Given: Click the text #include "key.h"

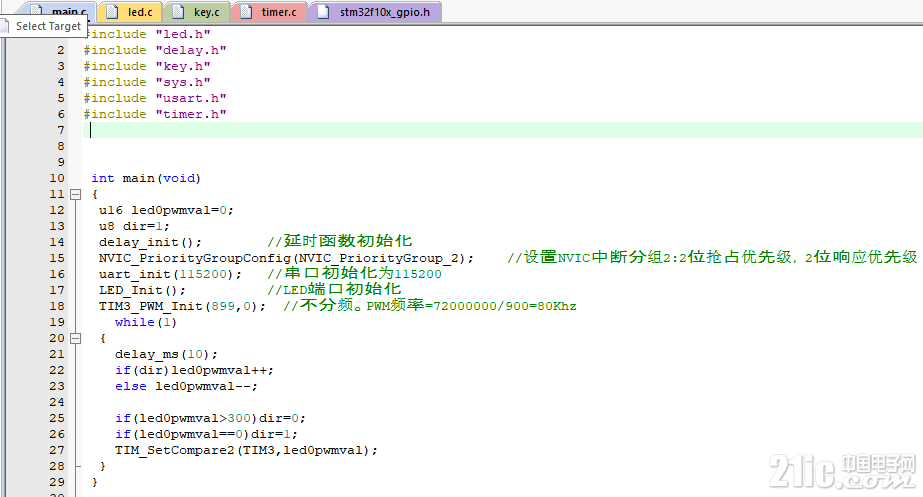Looking at the screenshot, I should click(x=147, y=66).
